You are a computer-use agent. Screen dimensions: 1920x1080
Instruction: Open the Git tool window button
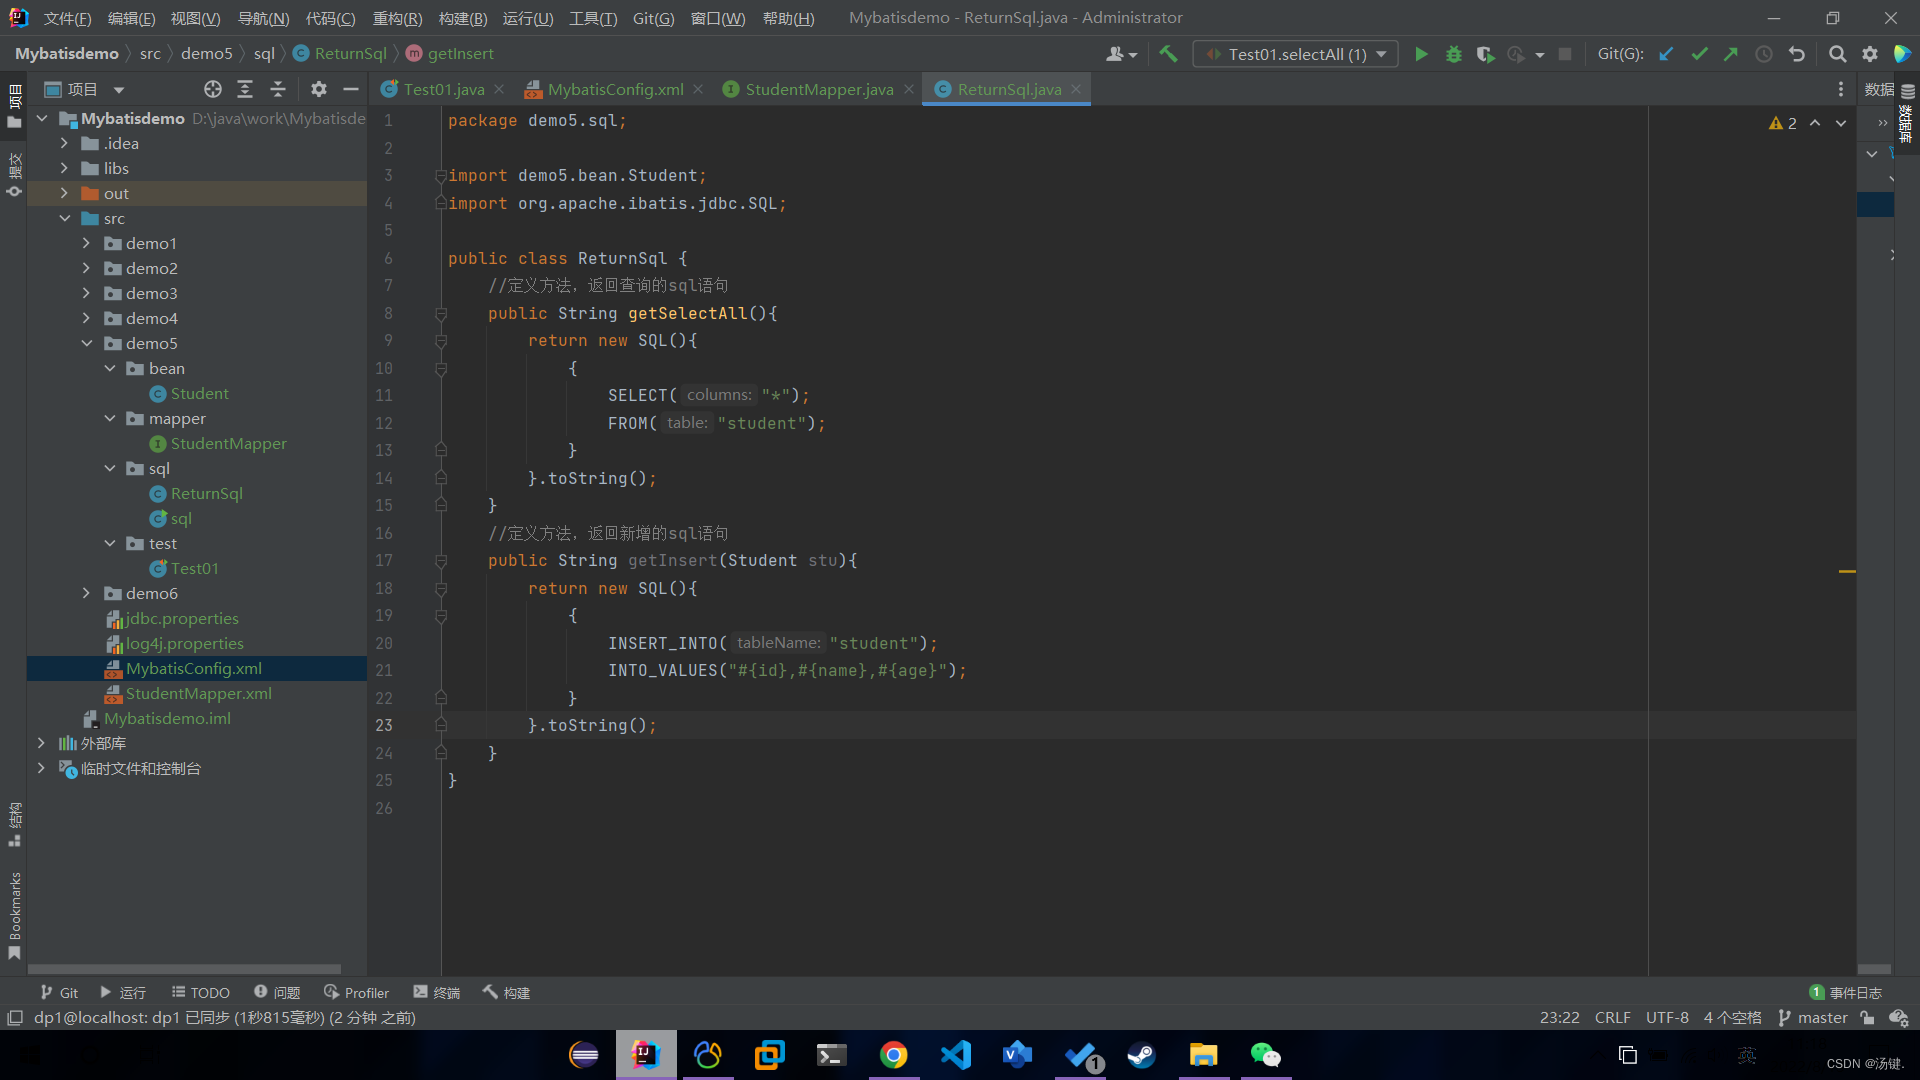(x=59, y=992)
